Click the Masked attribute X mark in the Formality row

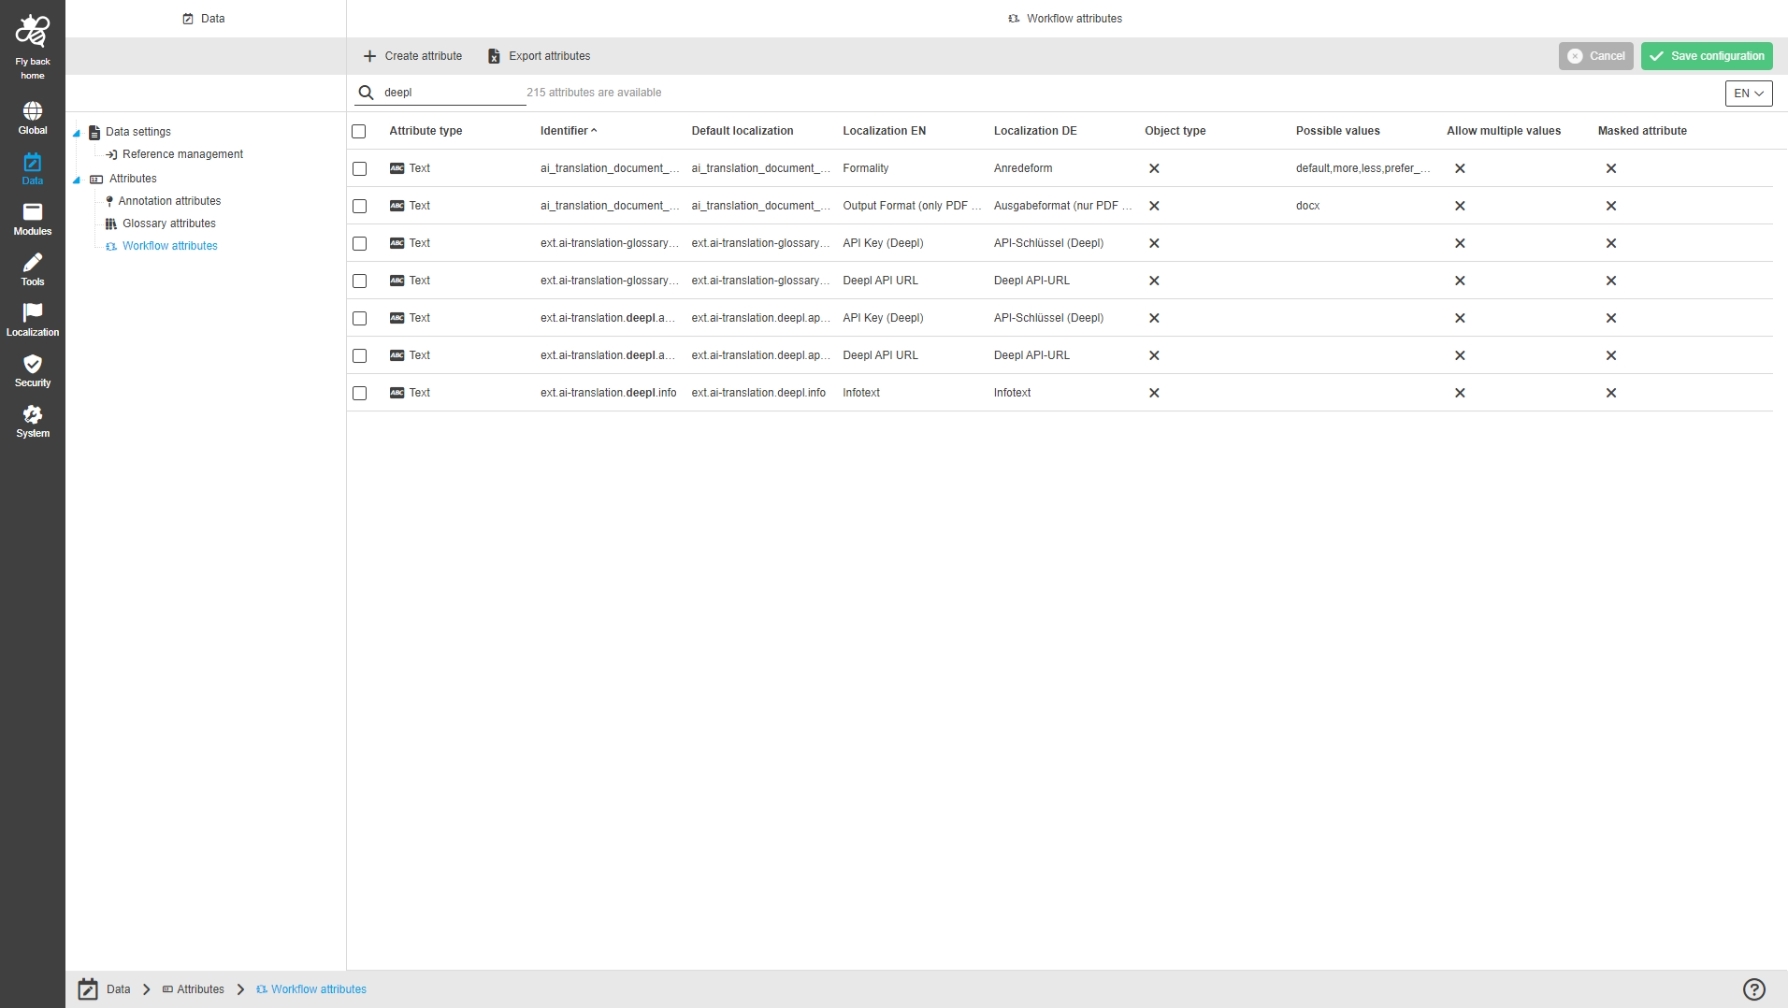point(1611,168)
